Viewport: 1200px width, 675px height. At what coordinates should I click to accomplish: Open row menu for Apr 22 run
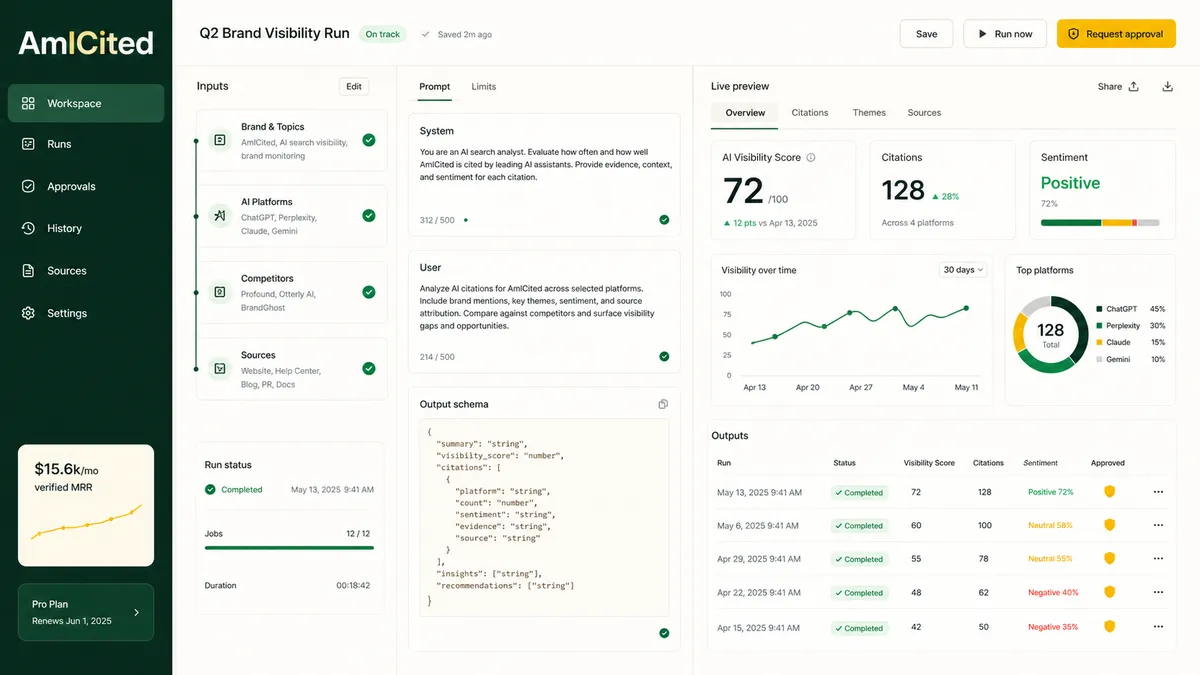pos(1158,592)
